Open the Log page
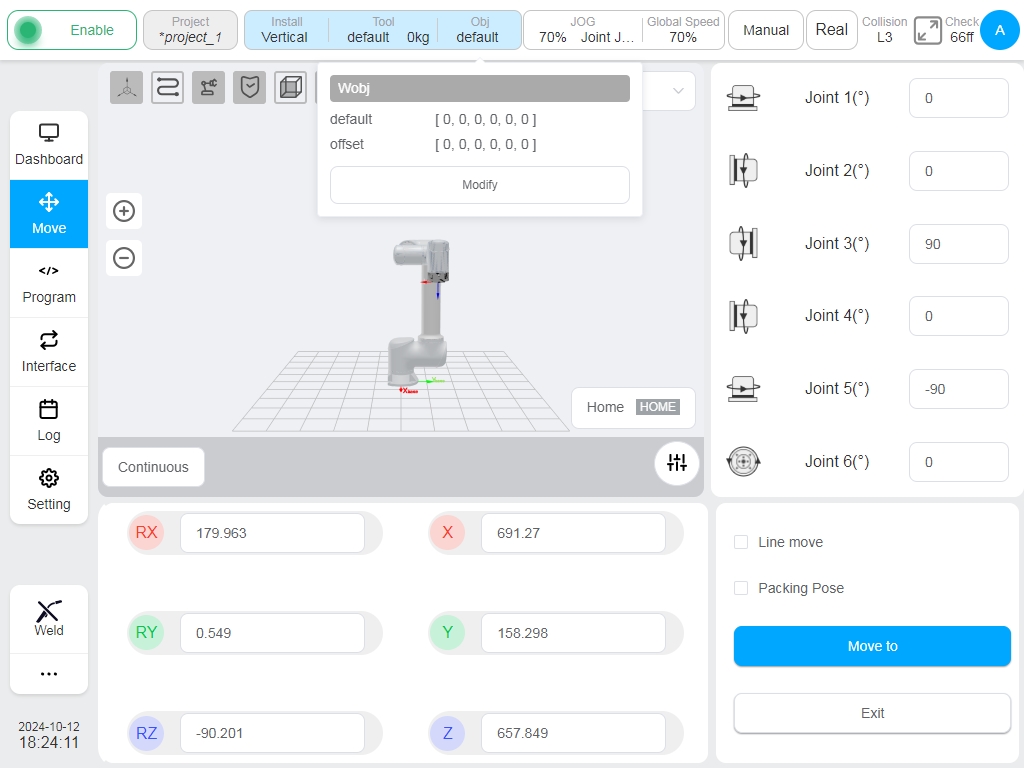Viewport: 1024px width, 768px height. pyautogui.click(x=49, y=421)
